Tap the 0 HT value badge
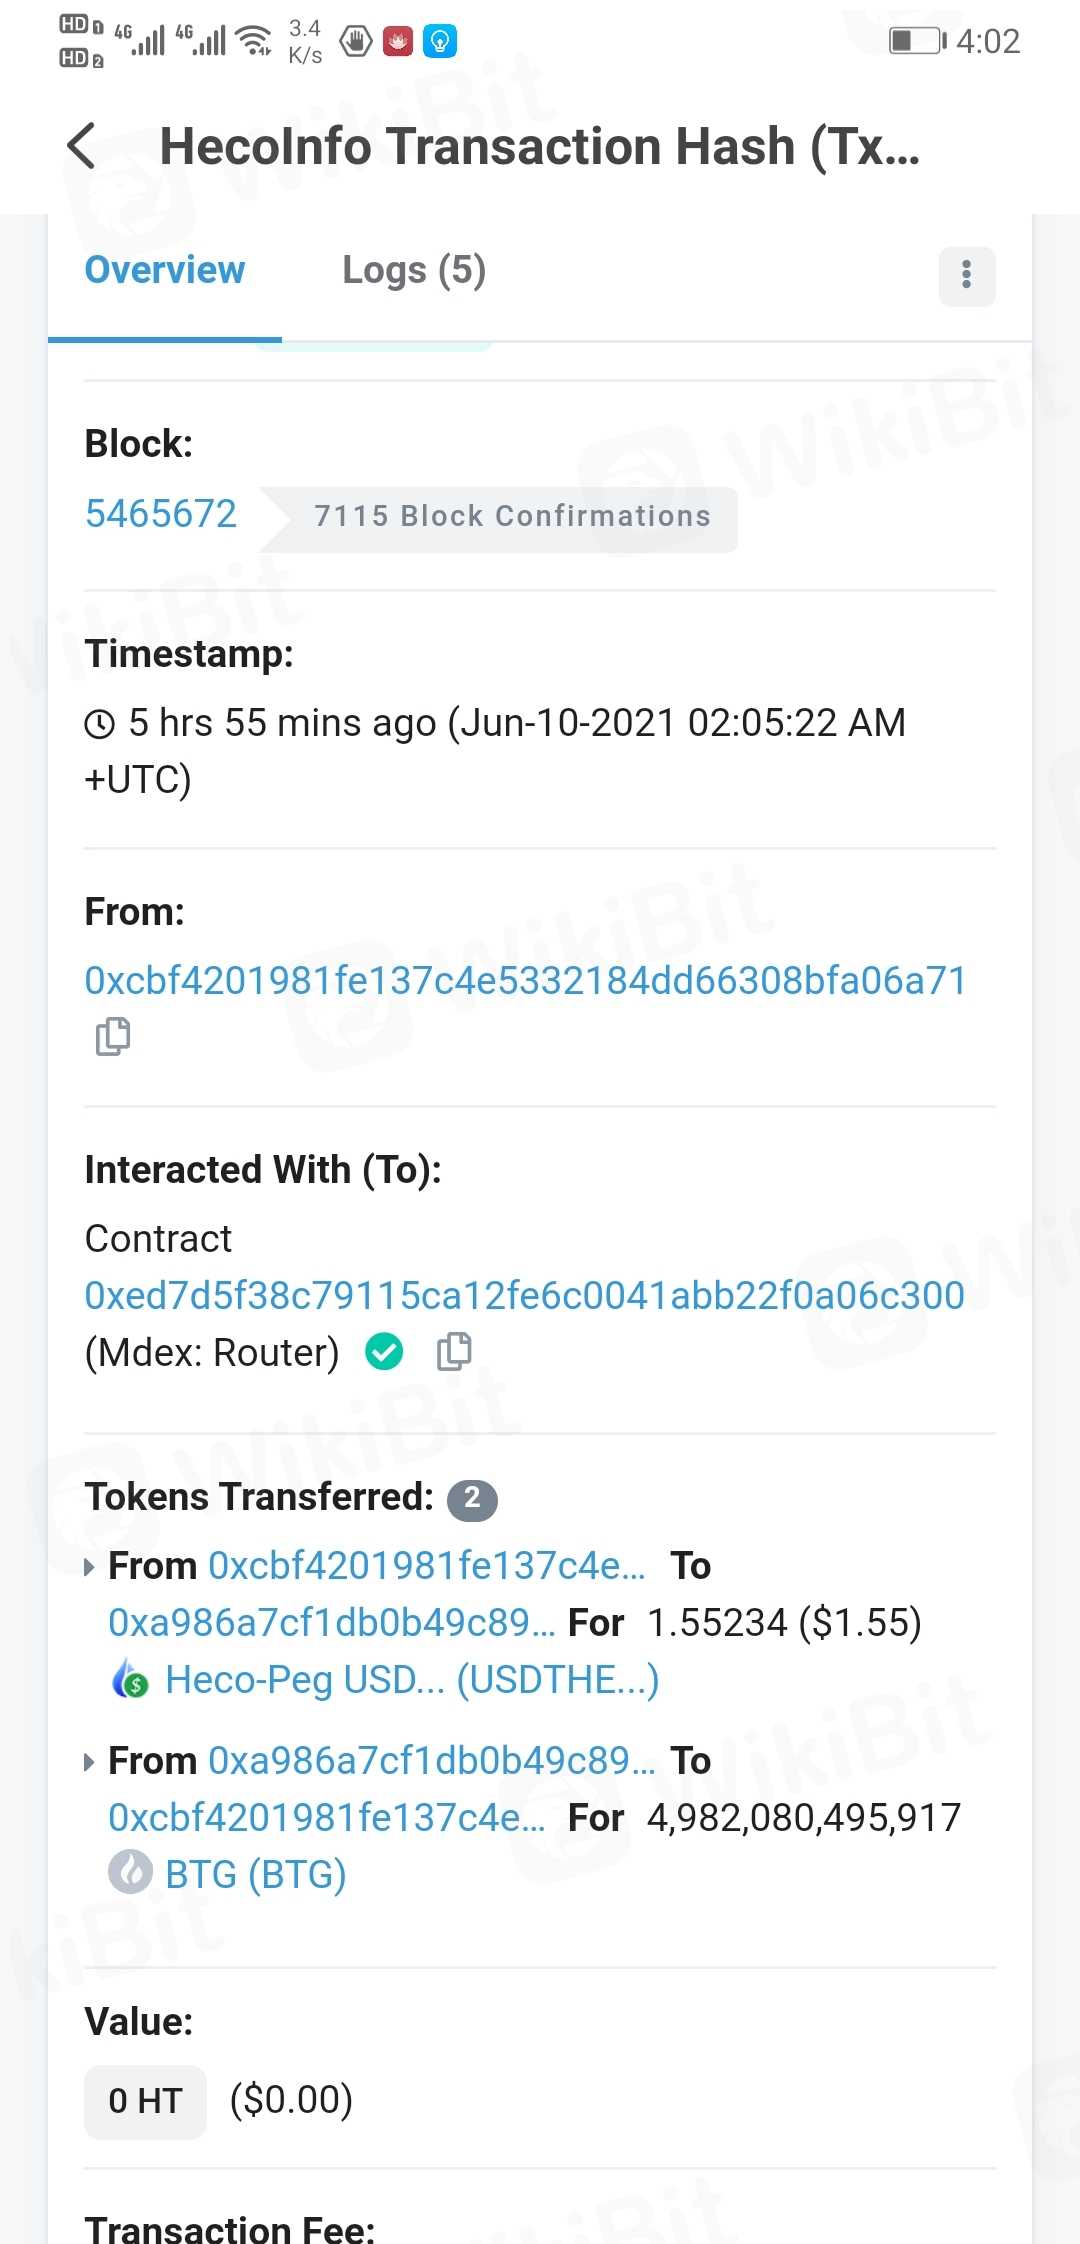The image size is (1080, 2244). tap(145, 2101)
